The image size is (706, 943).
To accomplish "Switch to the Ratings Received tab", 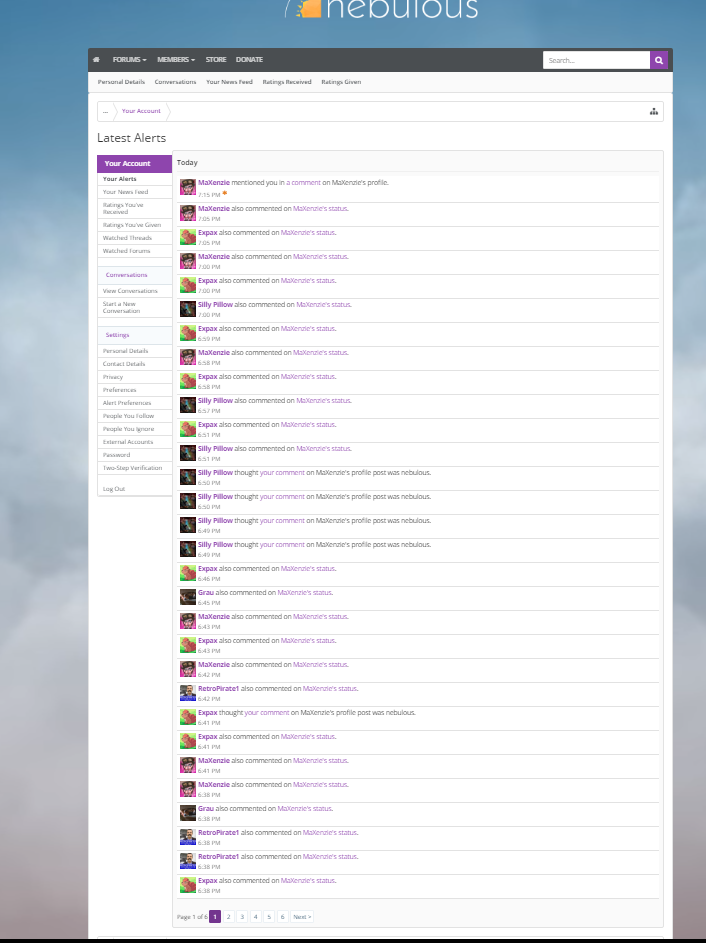I will tap(287, 82).
